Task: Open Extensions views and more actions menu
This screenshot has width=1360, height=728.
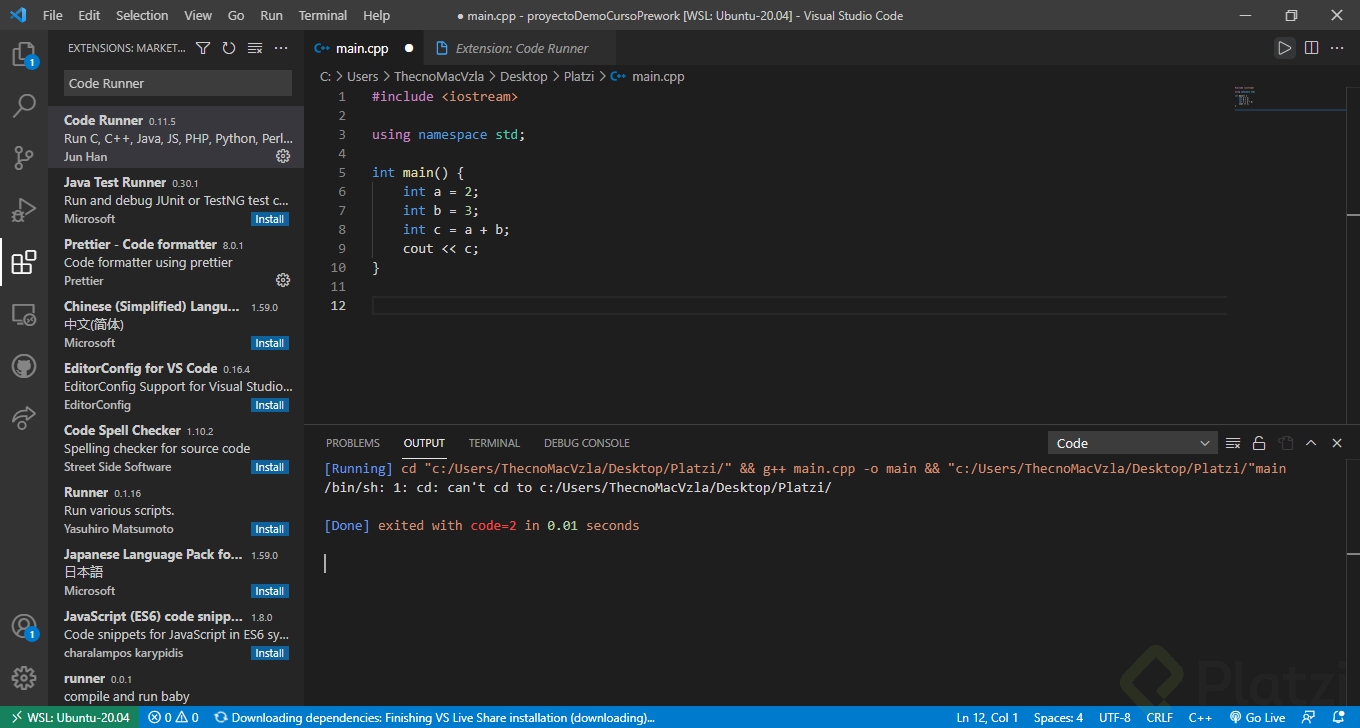Action: click(281, 48)
